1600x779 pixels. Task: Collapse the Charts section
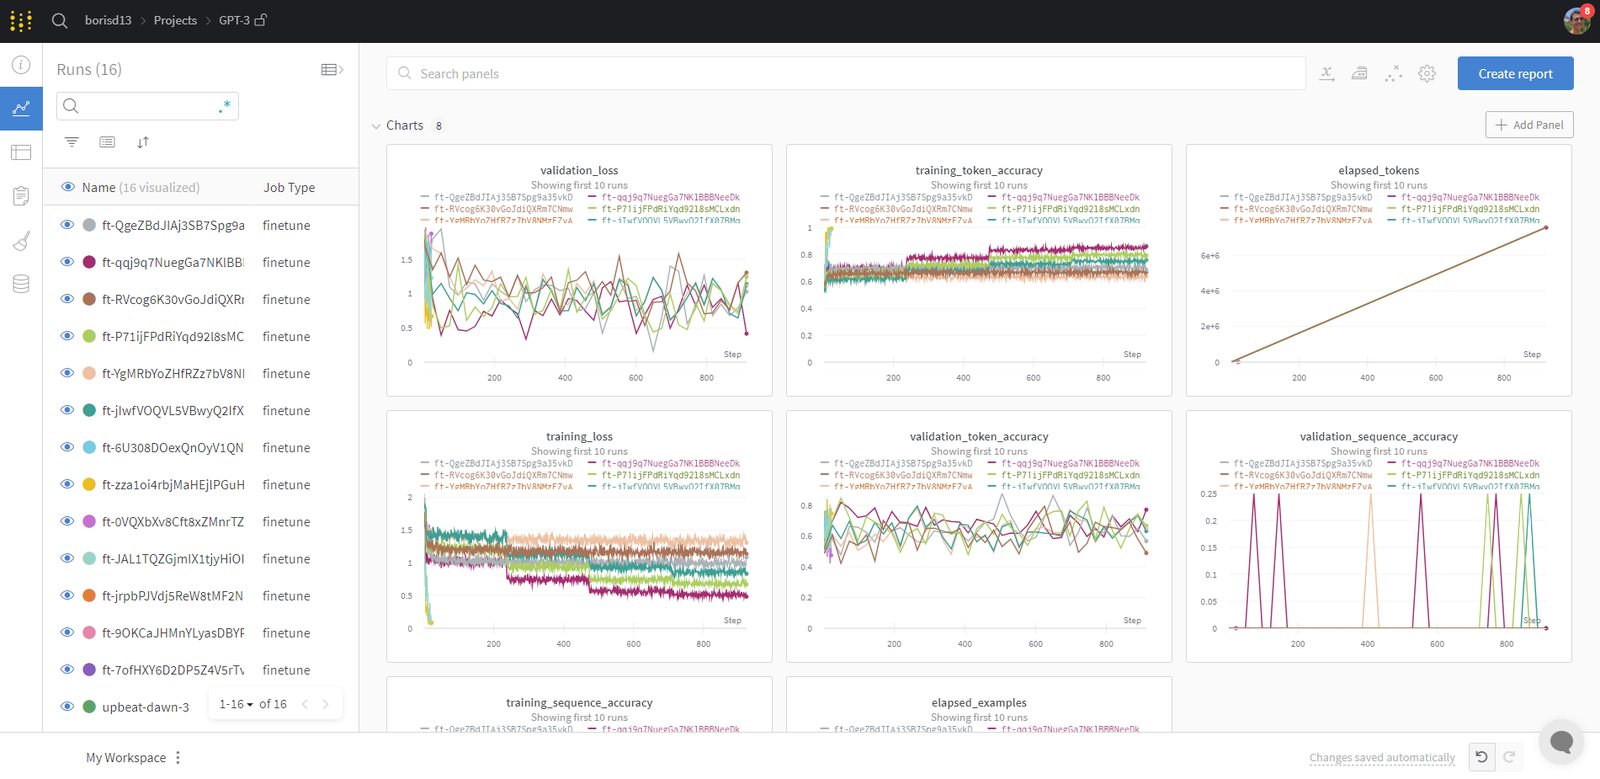click(x=376, y=126)
